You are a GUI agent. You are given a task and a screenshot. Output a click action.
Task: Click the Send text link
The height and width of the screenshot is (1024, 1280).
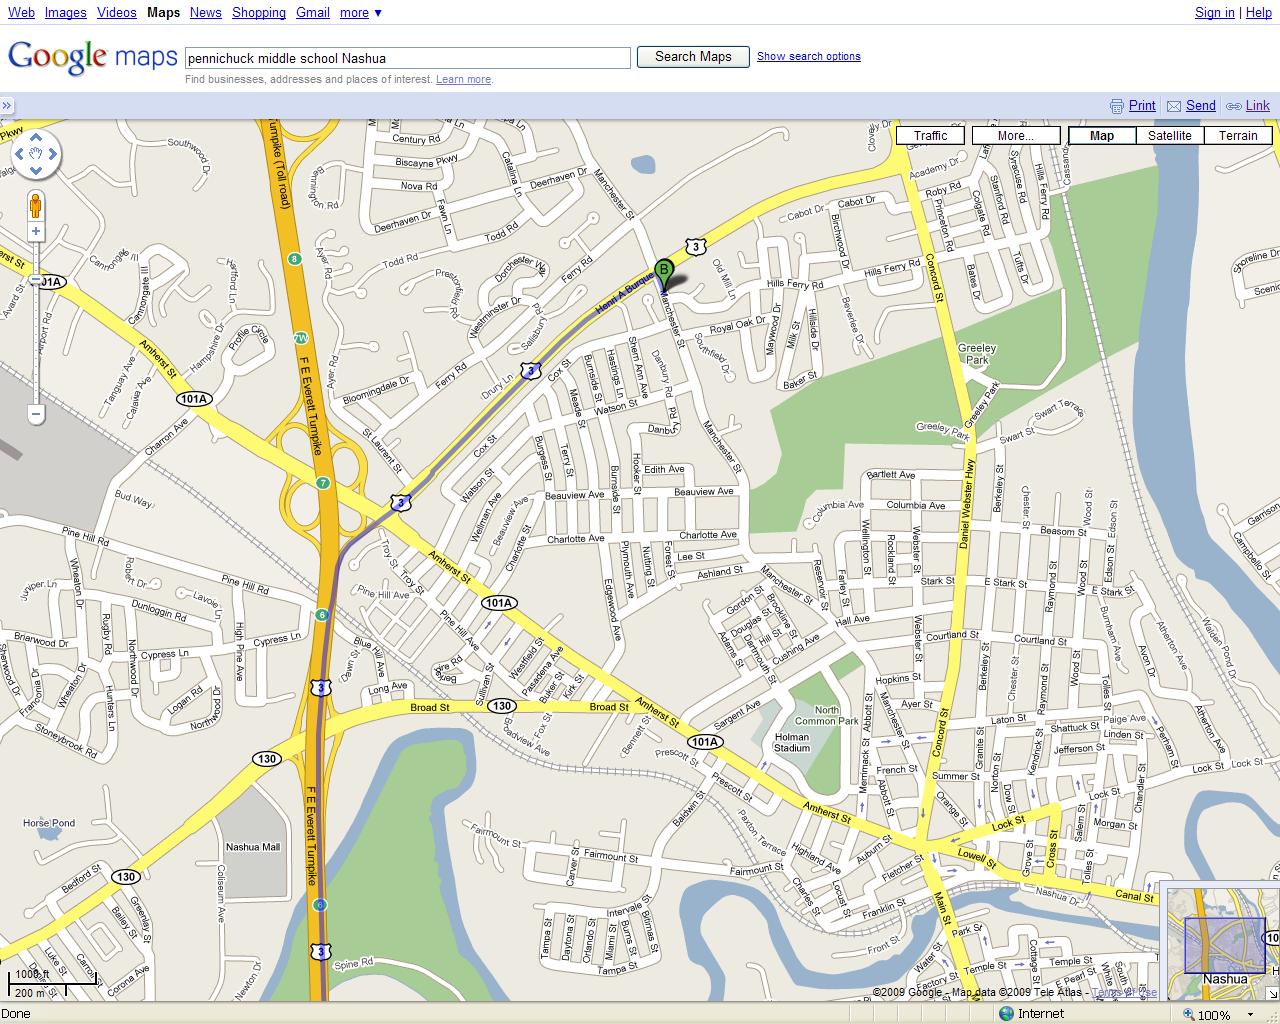point(1201,106)
